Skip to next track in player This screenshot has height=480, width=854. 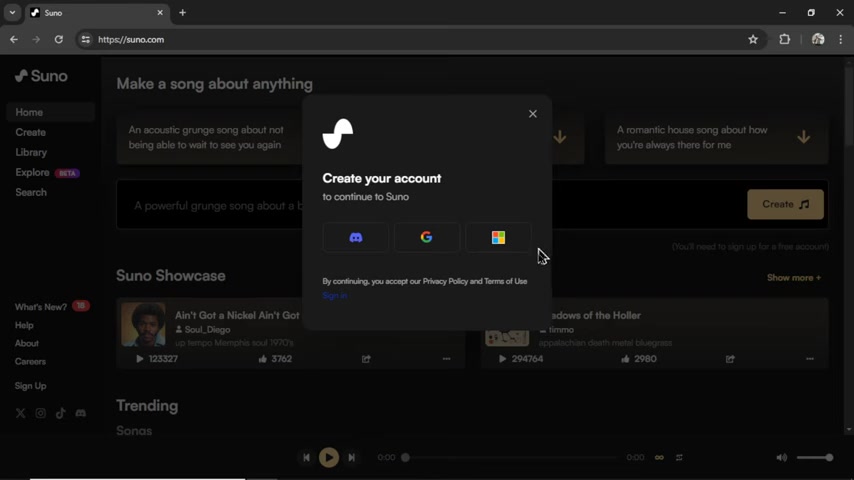coord(352,458)
